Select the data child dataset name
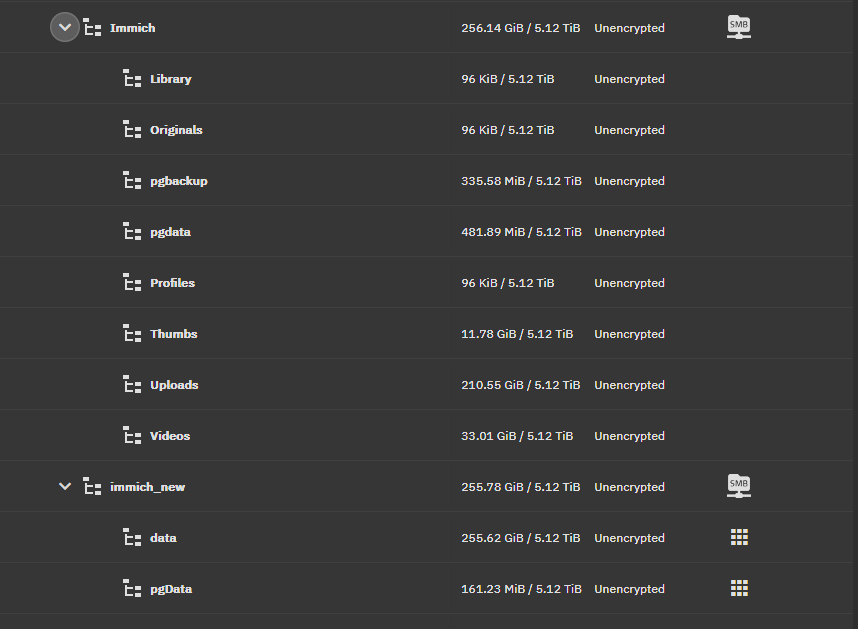The width and height of the screenshot is (858, 629). coord(163,538)
